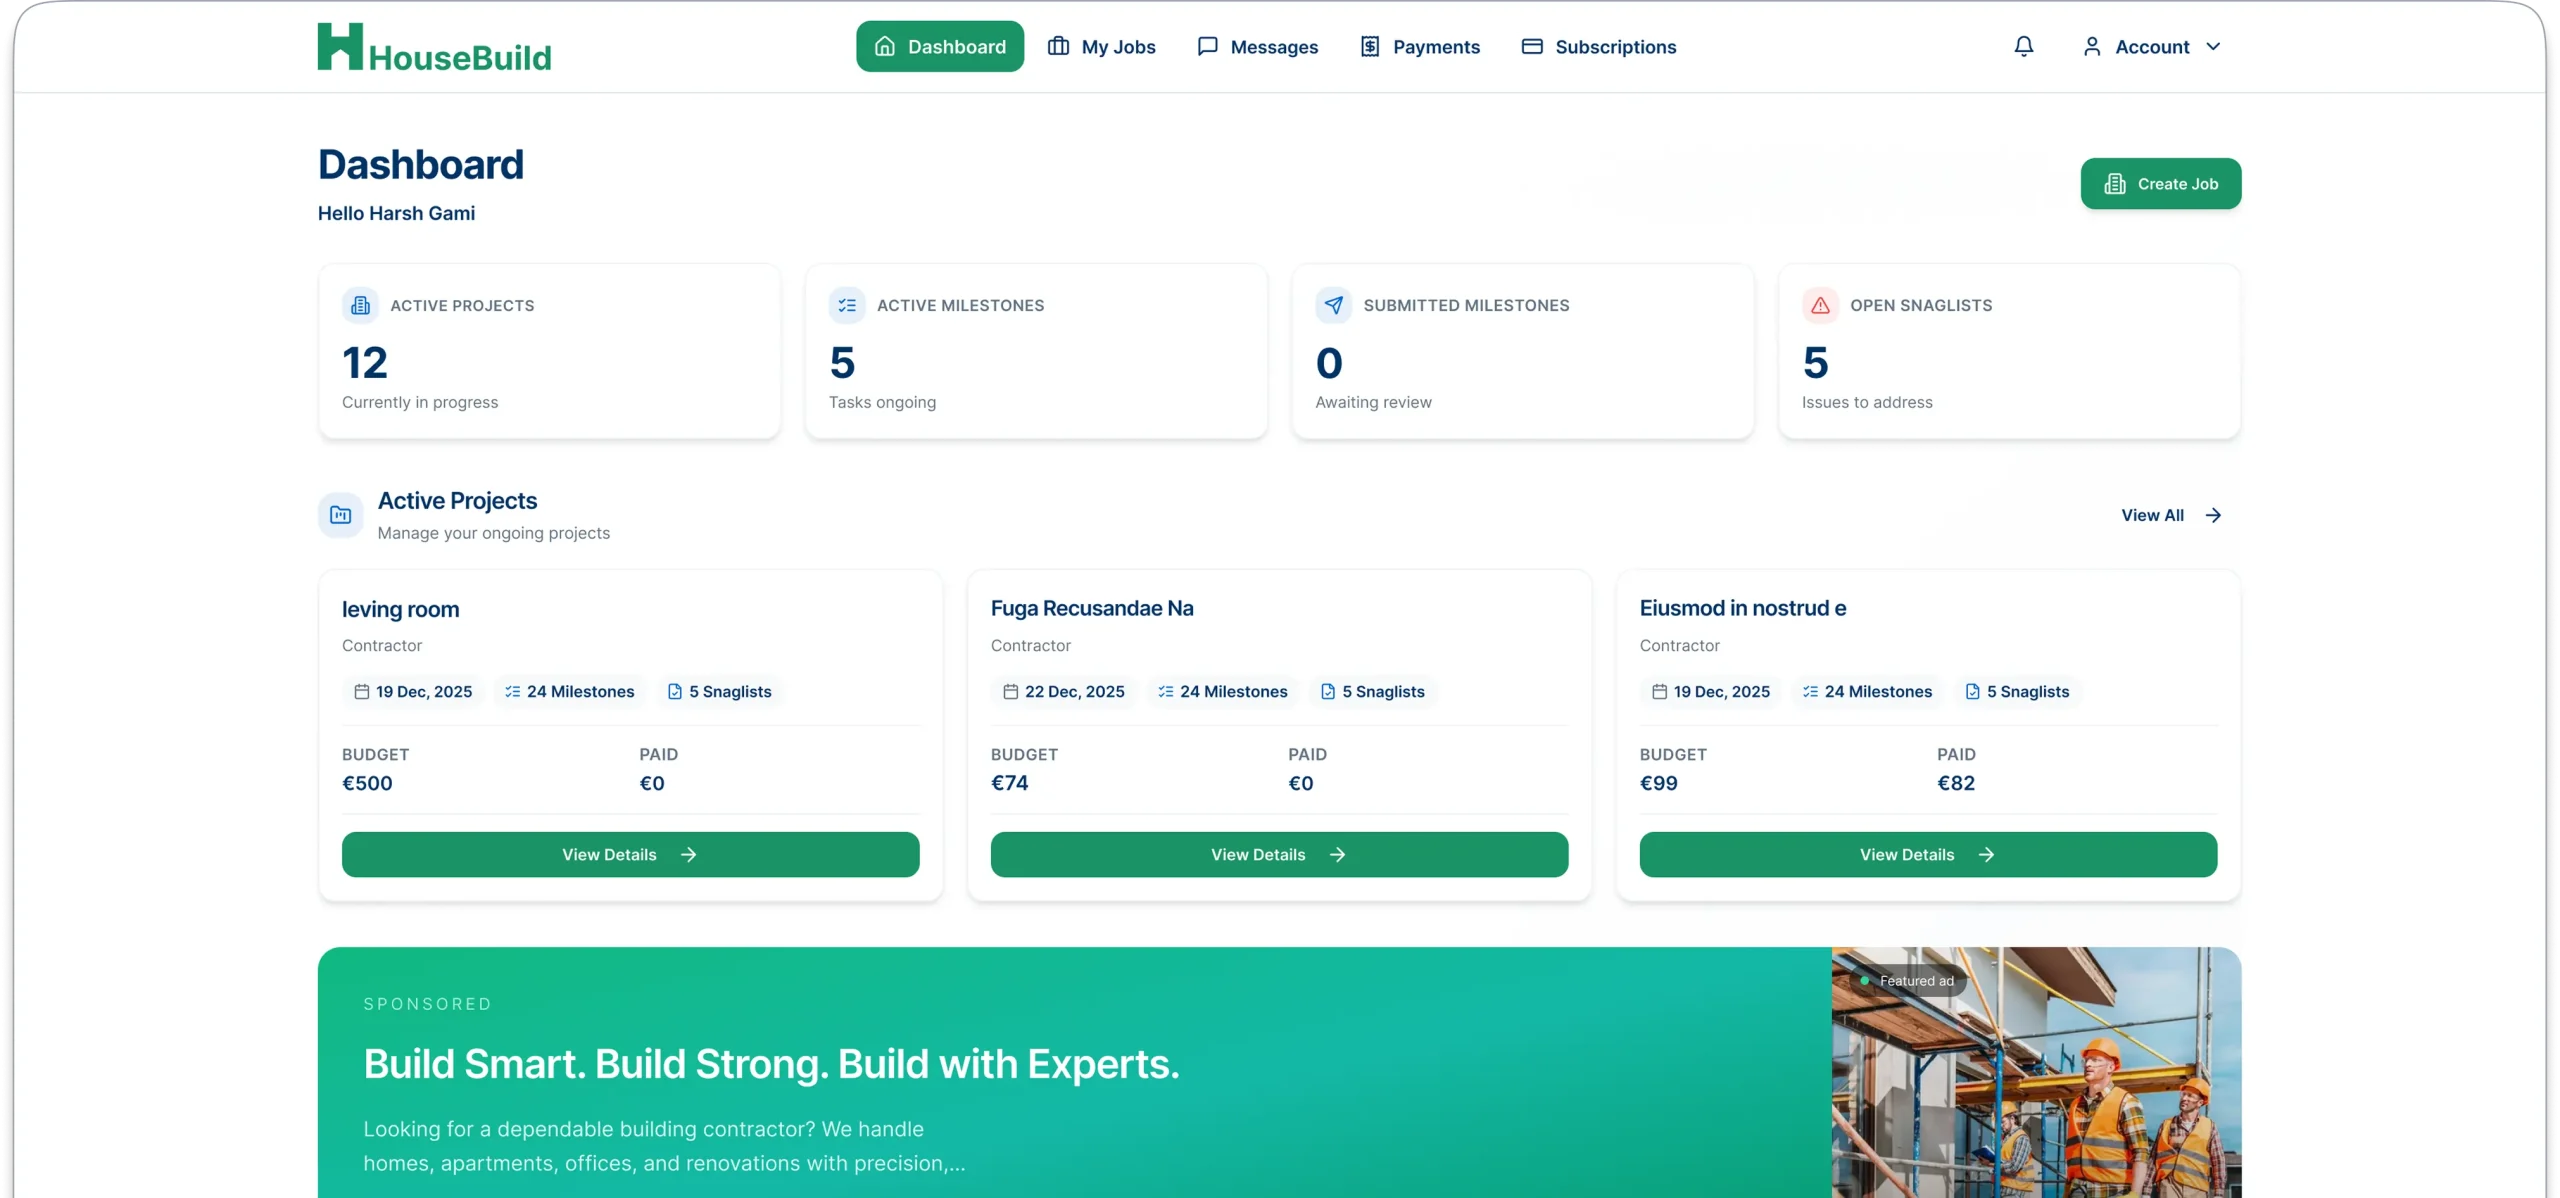View Details for Eiusmod in nostrud e
Viewport: 2560px width, 1198px height.
(x=1927, y=854)
